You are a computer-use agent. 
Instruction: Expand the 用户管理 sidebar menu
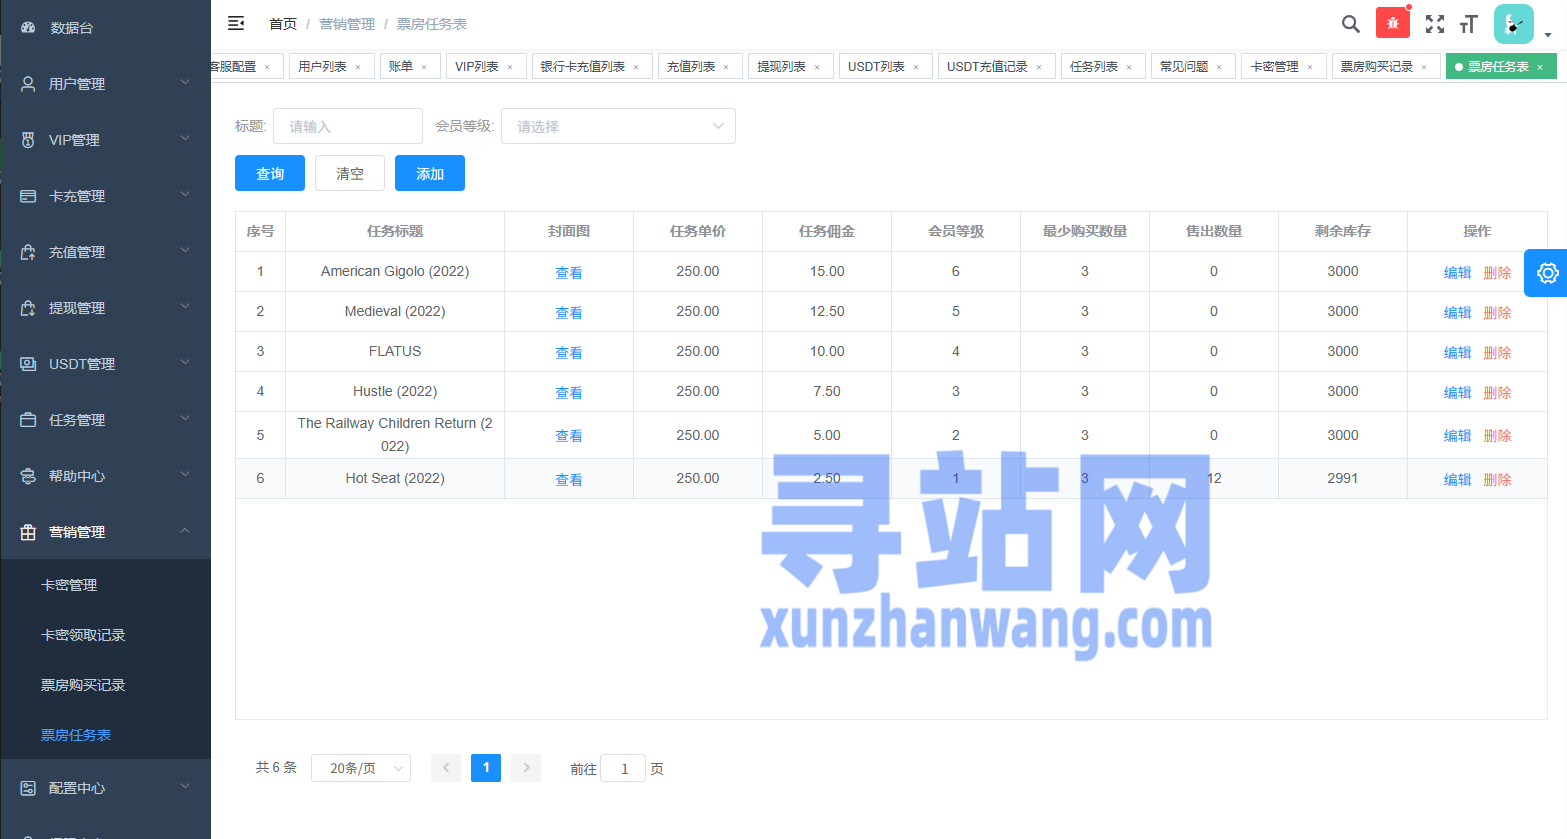click(x=105, y=84)
